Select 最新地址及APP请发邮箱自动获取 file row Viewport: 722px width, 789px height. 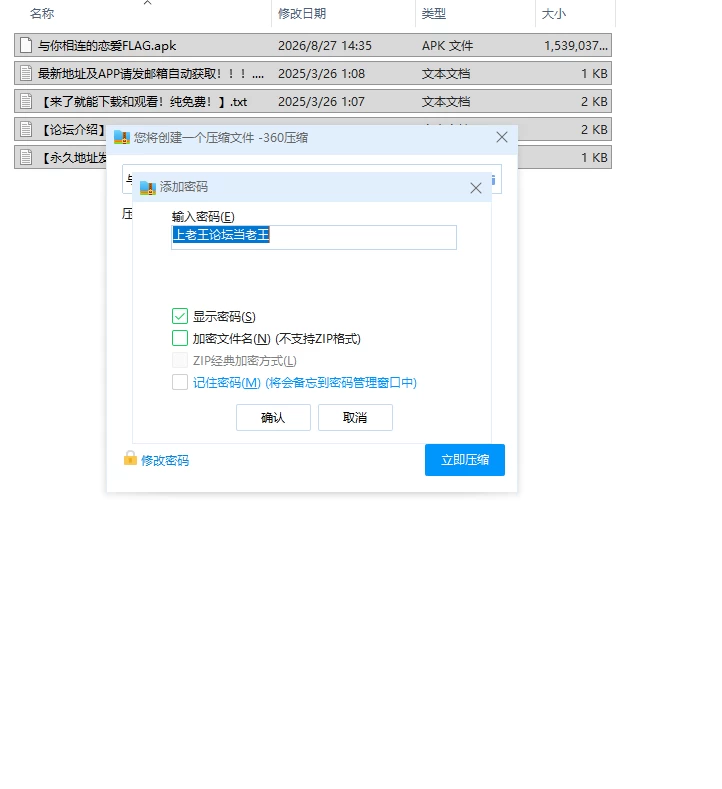point(313,73)
